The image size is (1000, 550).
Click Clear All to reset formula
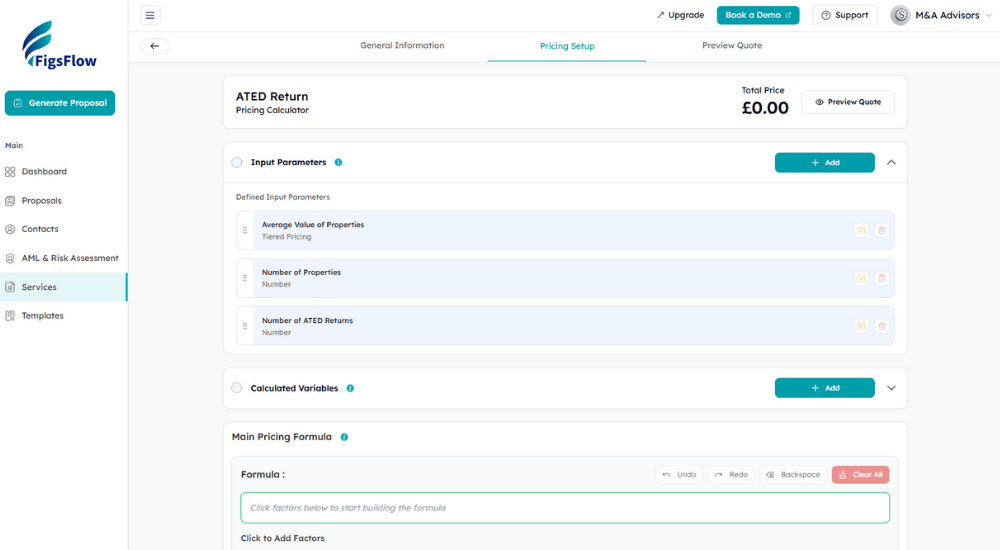(x=860, y=475)
